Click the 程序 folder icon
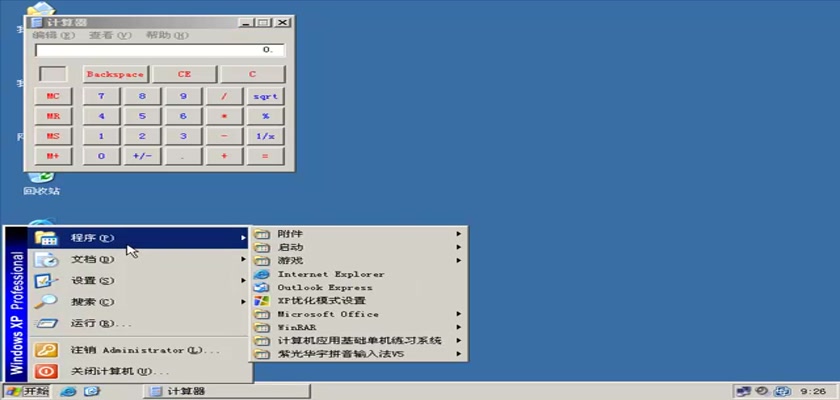This screenshot has height=400, width=840. point(46,238)
